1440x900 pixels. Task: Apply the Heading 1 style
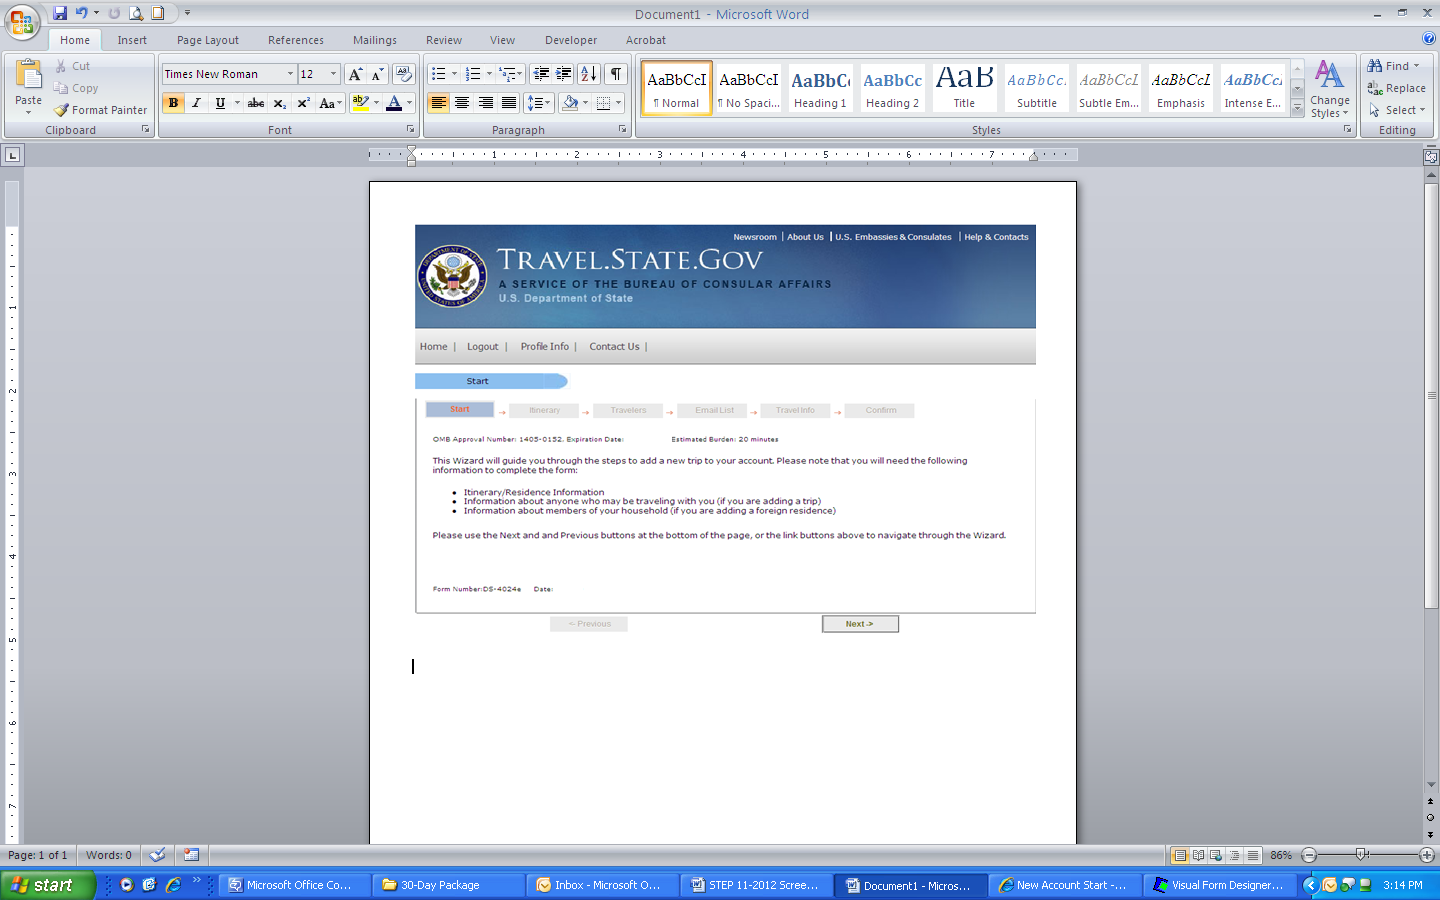(x=820, y=88)
